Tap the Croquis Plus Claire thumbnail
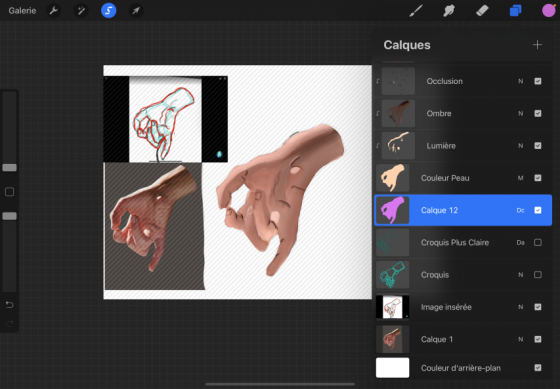560x389 pixels. (x=392, y=243)
